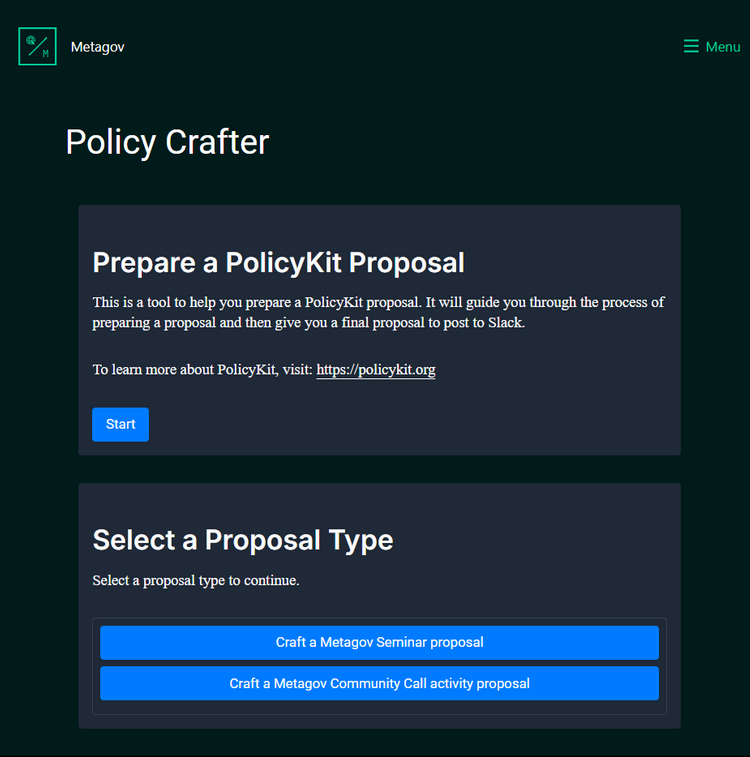Click the Prepare a PolicyKit Proposal heading
The width and height of the screenshot is (750, 757).
[278, 262]
